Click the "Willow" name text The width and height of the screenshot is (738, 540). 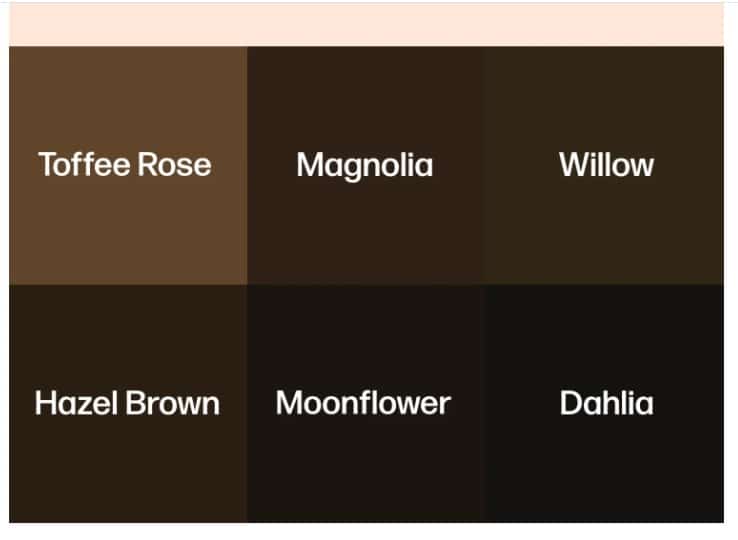pyautogui.click(x=606, y=164)
